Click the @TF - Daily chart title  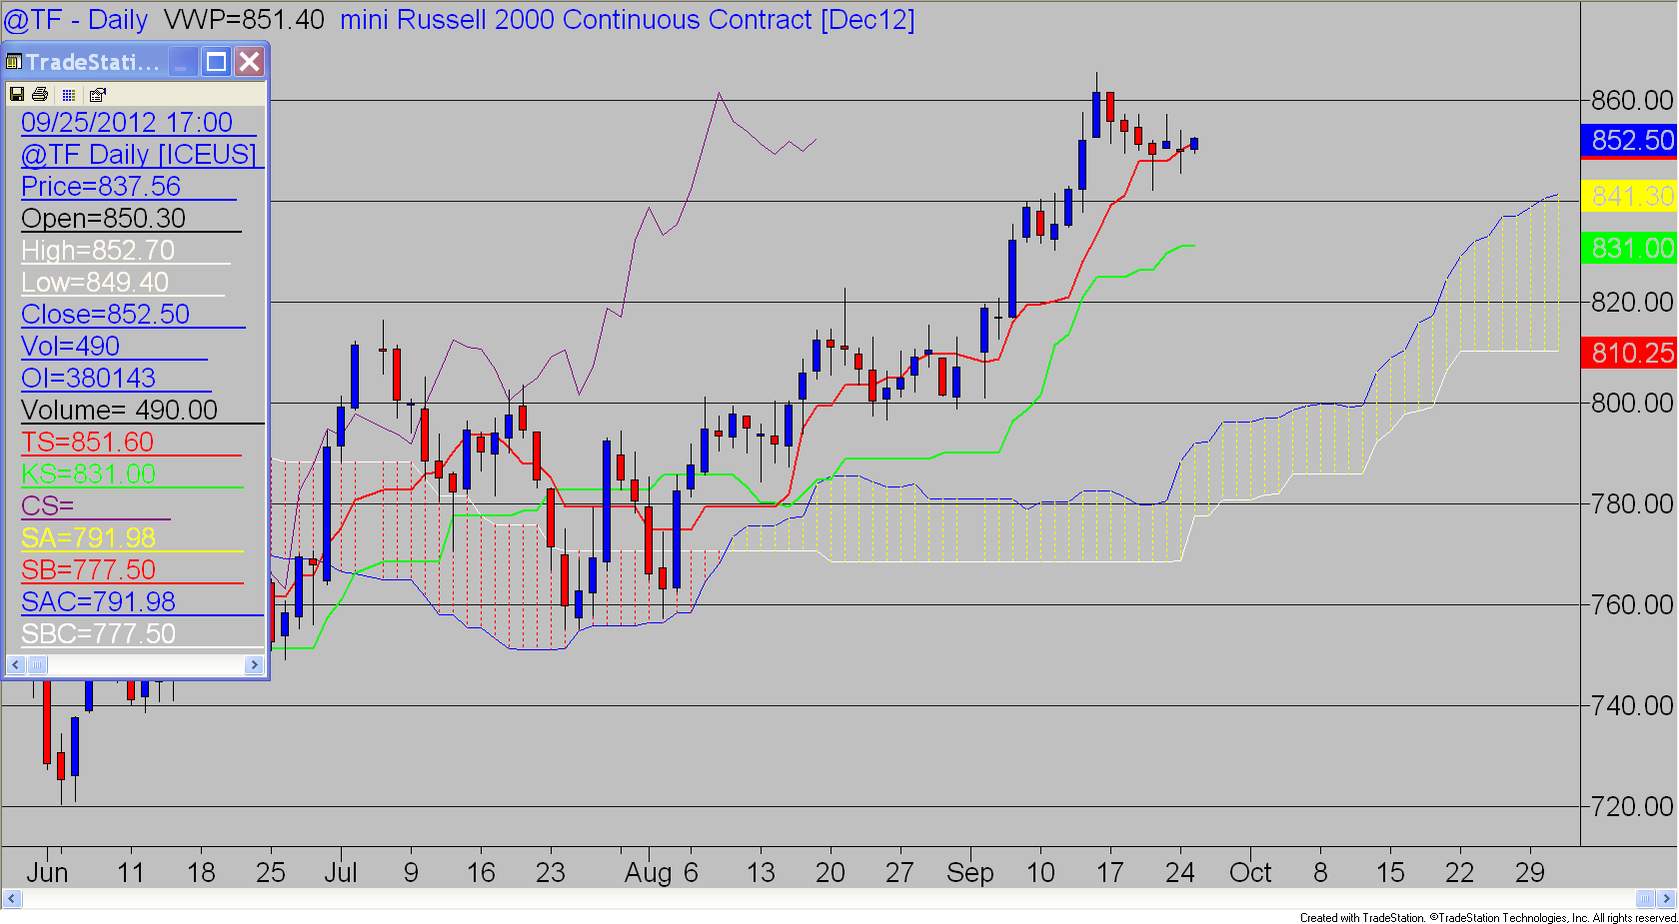pyautogui.click(x=76, y=20)
